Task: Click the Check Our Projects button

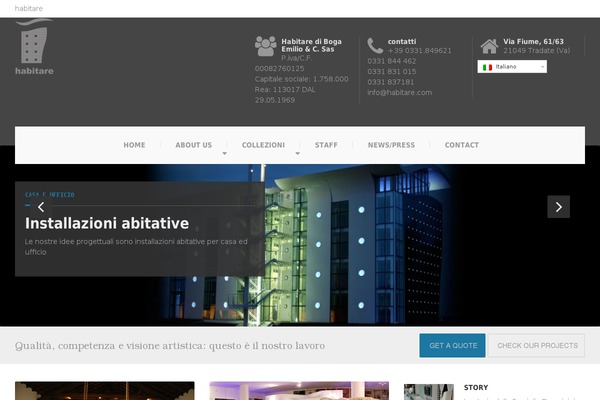Action: click(537, 346)
